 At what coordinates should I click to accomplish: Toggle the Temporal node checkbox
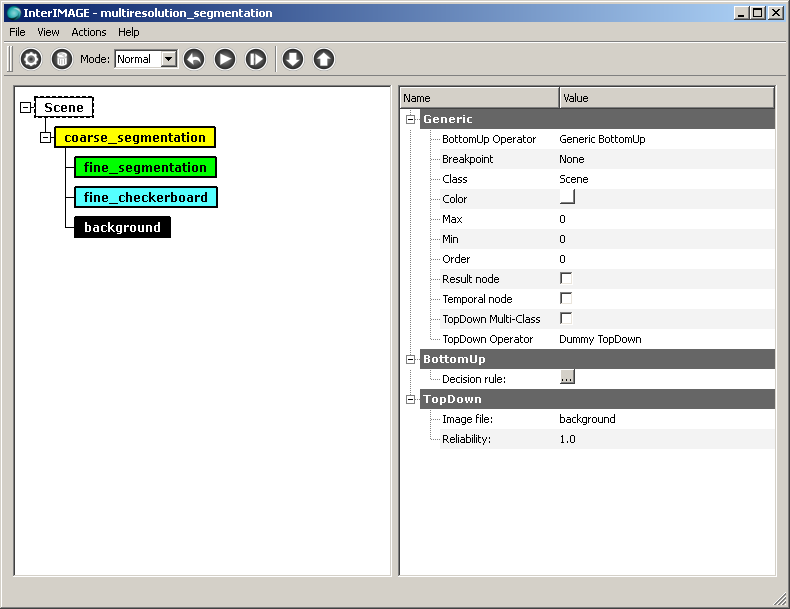566,298
